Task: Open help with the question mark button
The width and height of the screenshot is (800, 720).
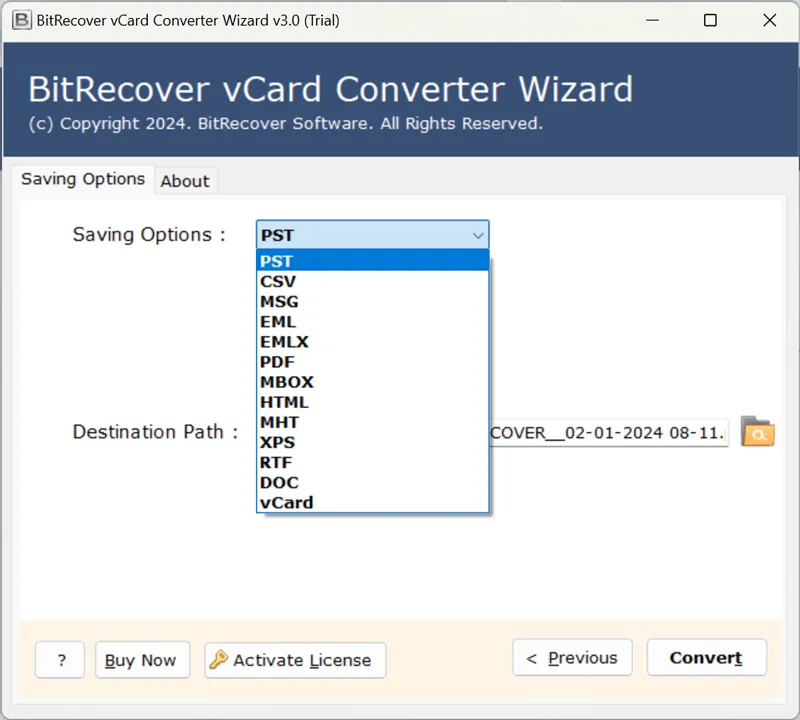Action: point(62,660)
